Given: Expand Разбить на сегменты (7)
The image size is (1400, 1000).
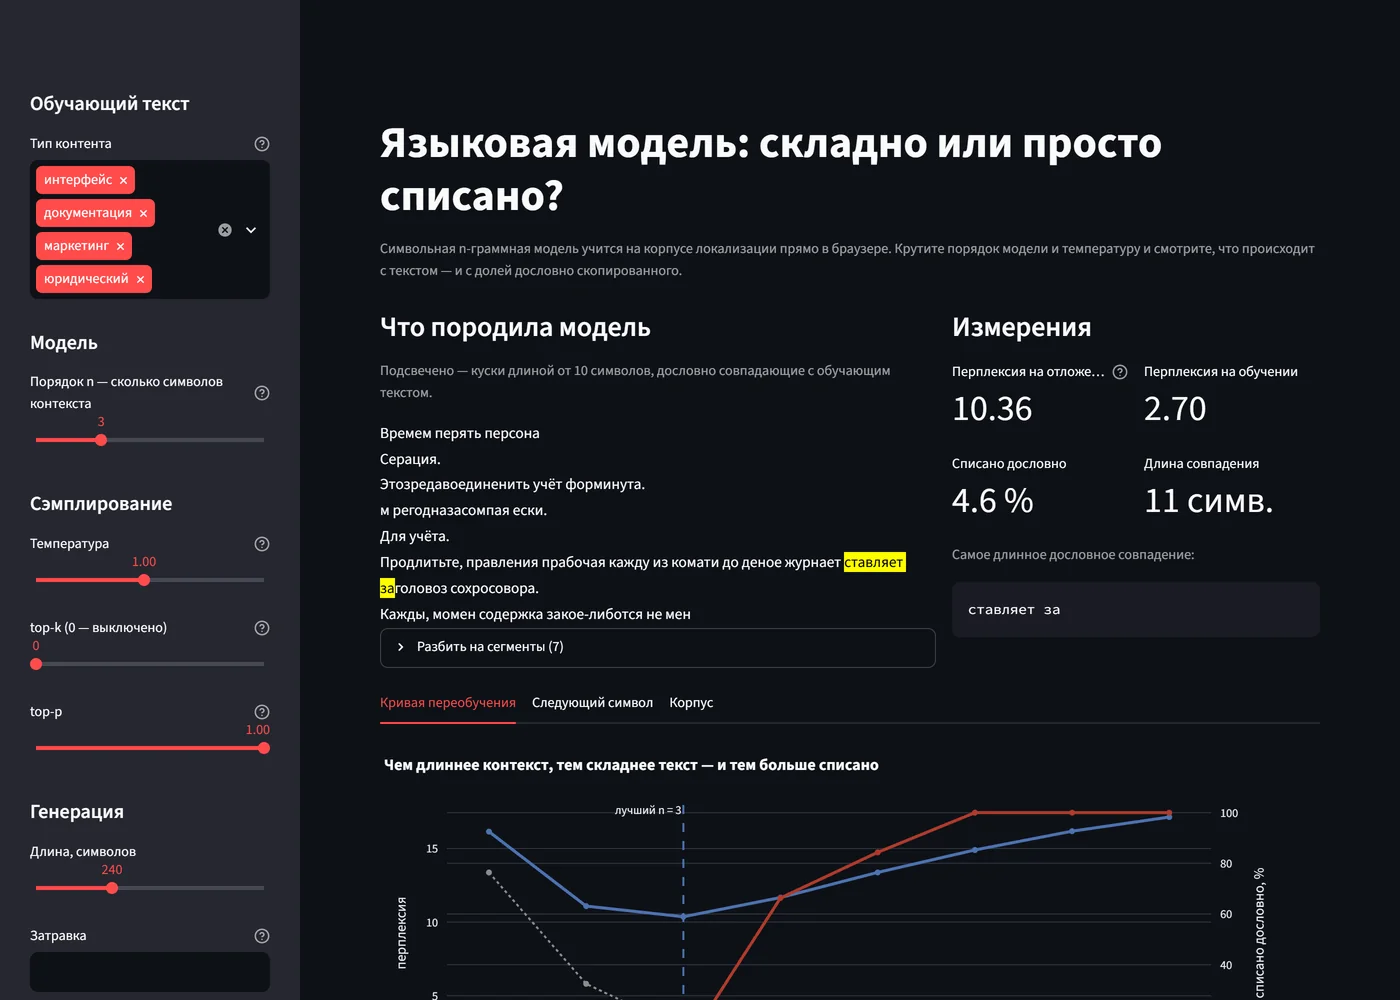Looking at the screenshot, I should point(658,647).
